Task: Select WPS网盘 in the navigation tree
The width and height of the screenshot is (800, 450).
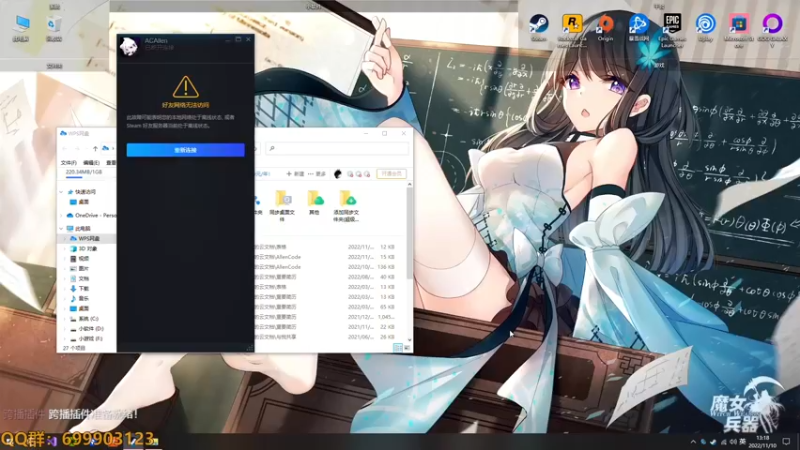Action: pyautogui.click(x=85, y=238)
